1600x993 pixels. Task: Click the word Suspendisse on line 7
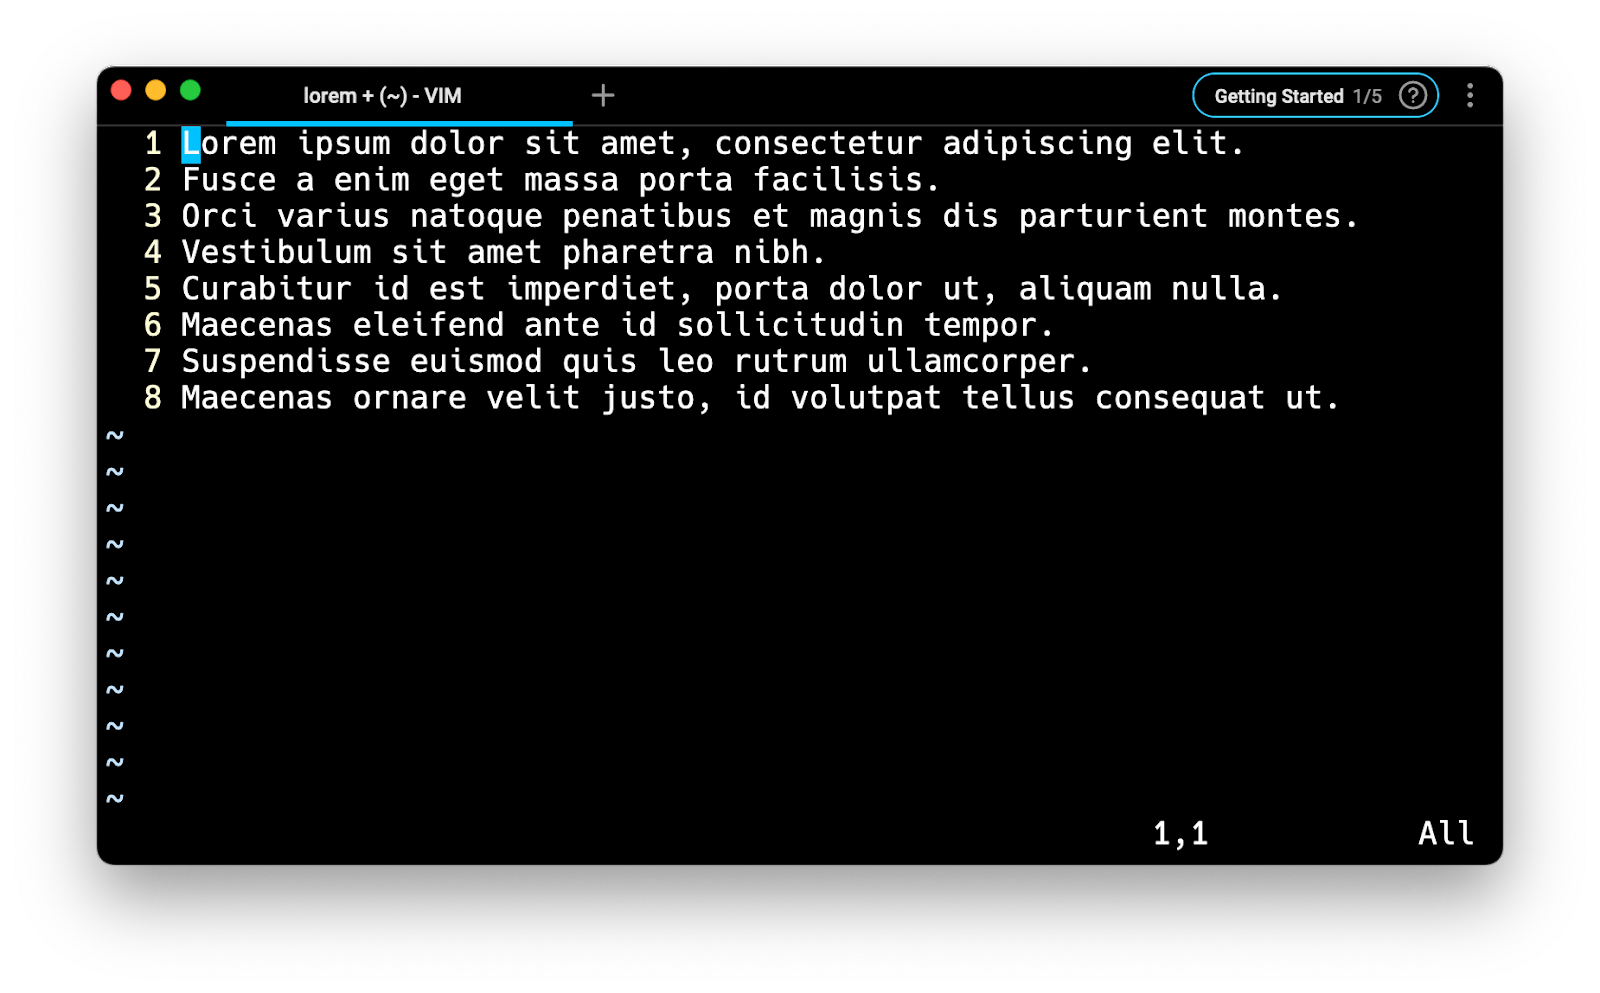286,361
